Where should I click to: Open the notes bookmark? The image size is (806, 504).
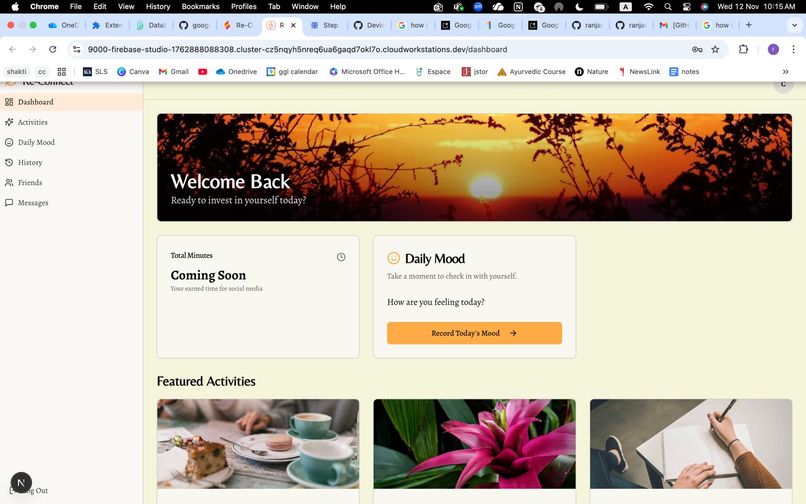(x=684, y=71)
